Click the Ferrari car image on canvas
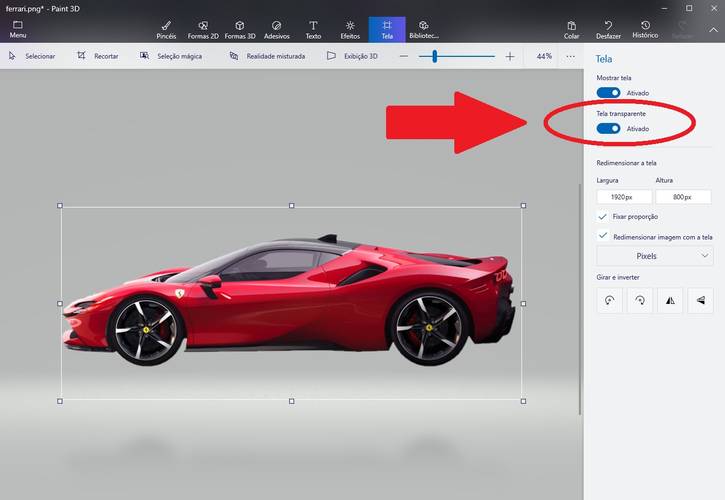The width and height of the screenshot is (725, 500). (289, 301)
